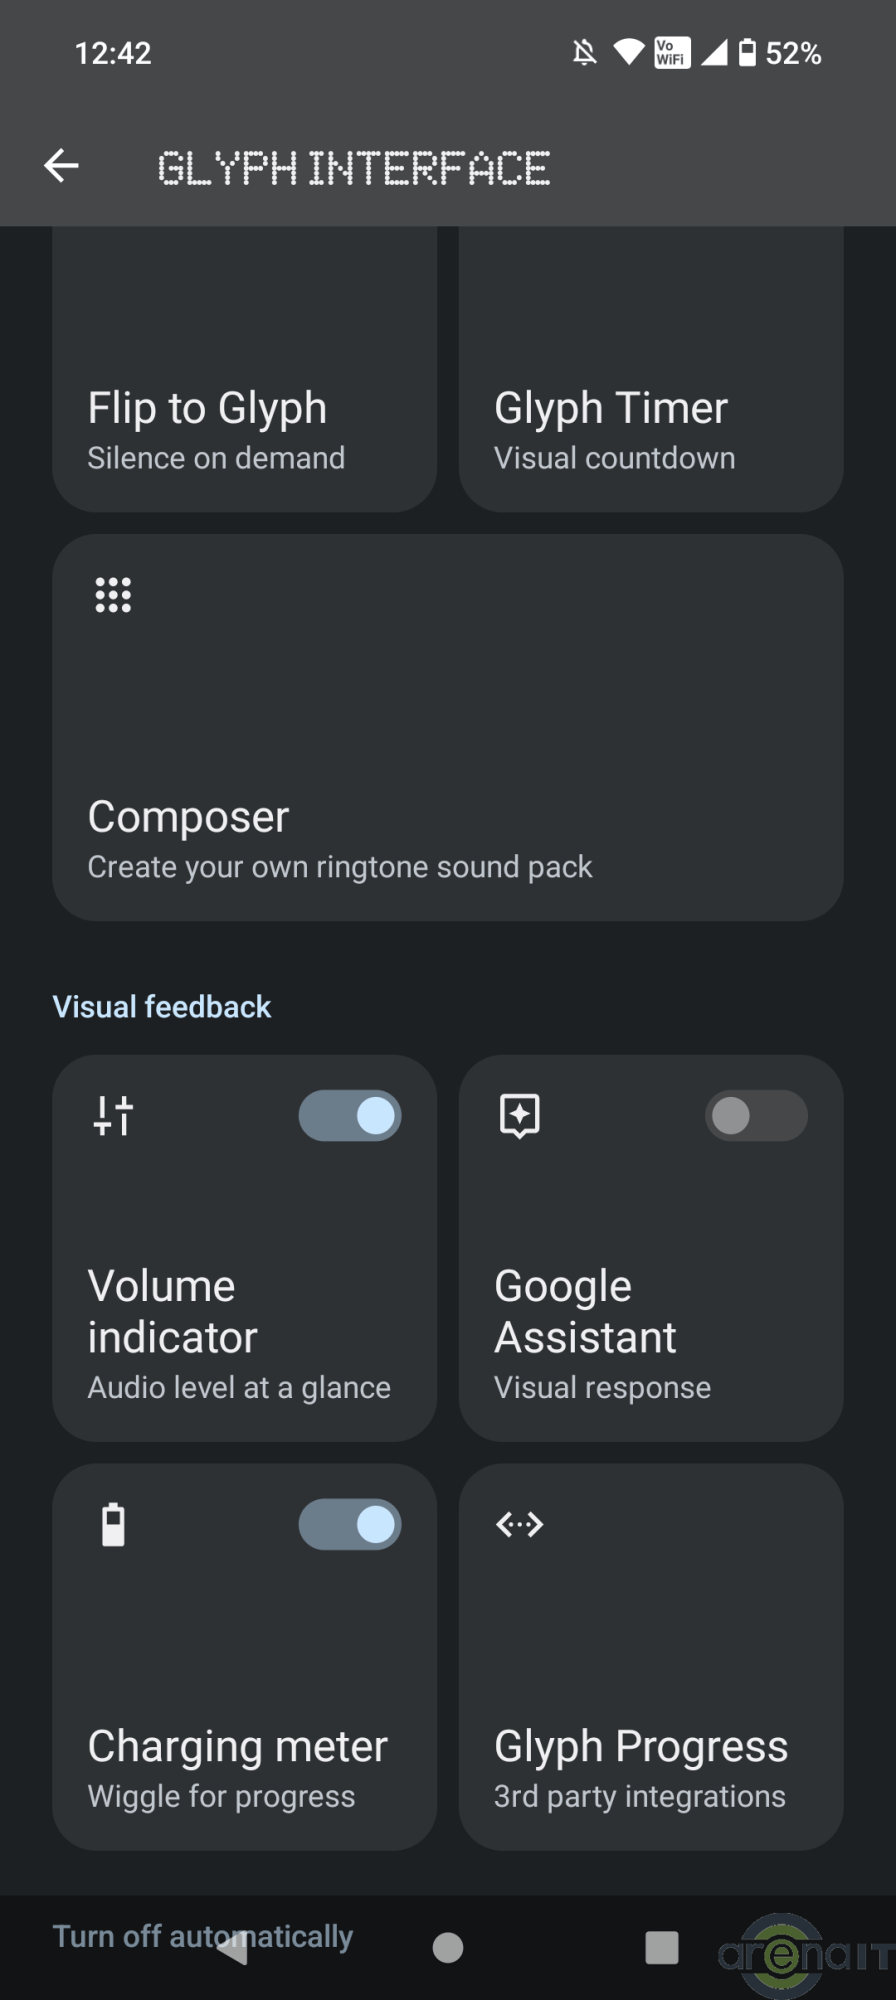The width and height of the screenshot is (896, 2000).
Task: Turn off the Charging meter toggle
Action: [350, 1525]
